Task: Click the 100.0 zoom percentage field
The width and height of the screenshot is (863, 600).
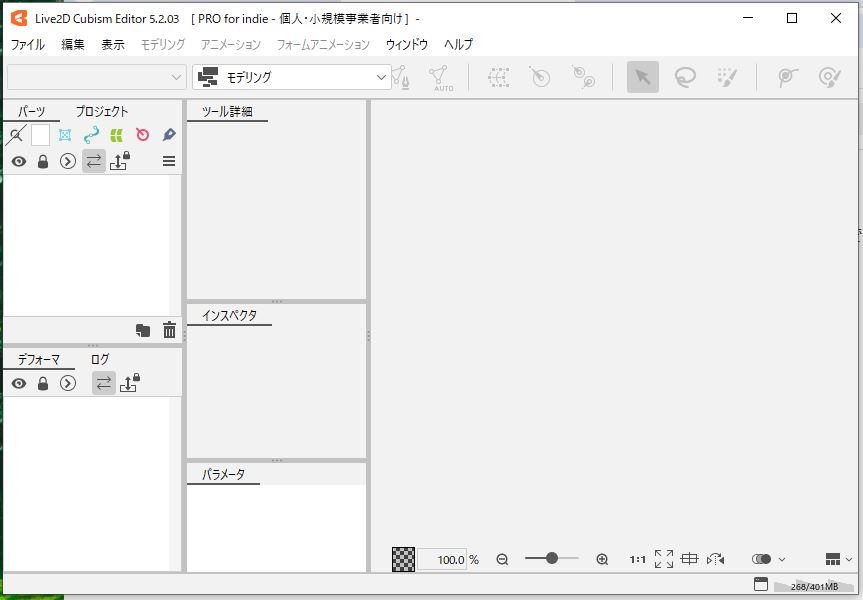Action: [442, 559]
